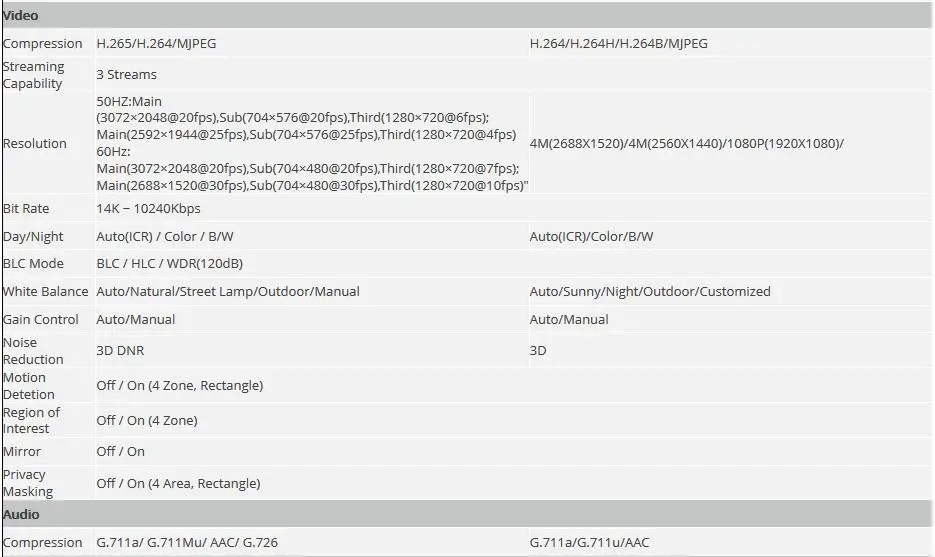Click BLC / HLC / WDR(120dB) value

[169, 264]
